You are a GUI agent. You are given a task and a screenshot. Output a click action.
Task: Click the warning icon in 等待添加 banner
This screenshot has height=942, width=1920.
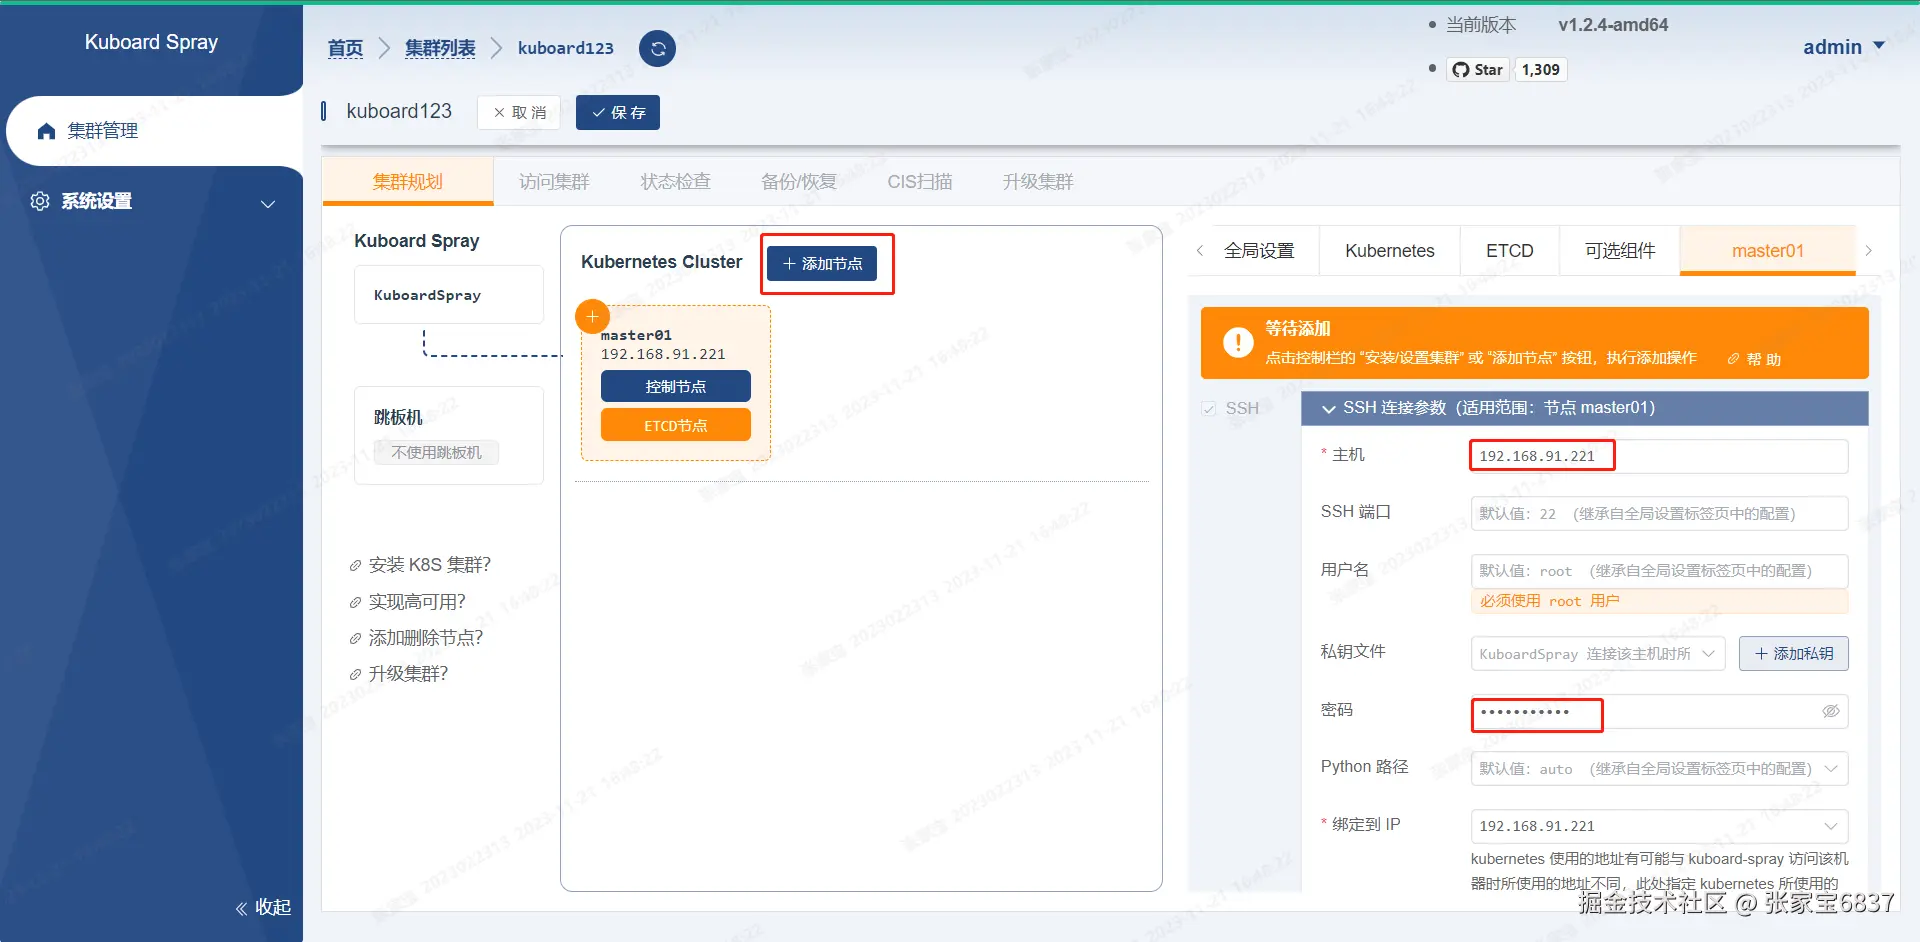(x=1238, y=343)
